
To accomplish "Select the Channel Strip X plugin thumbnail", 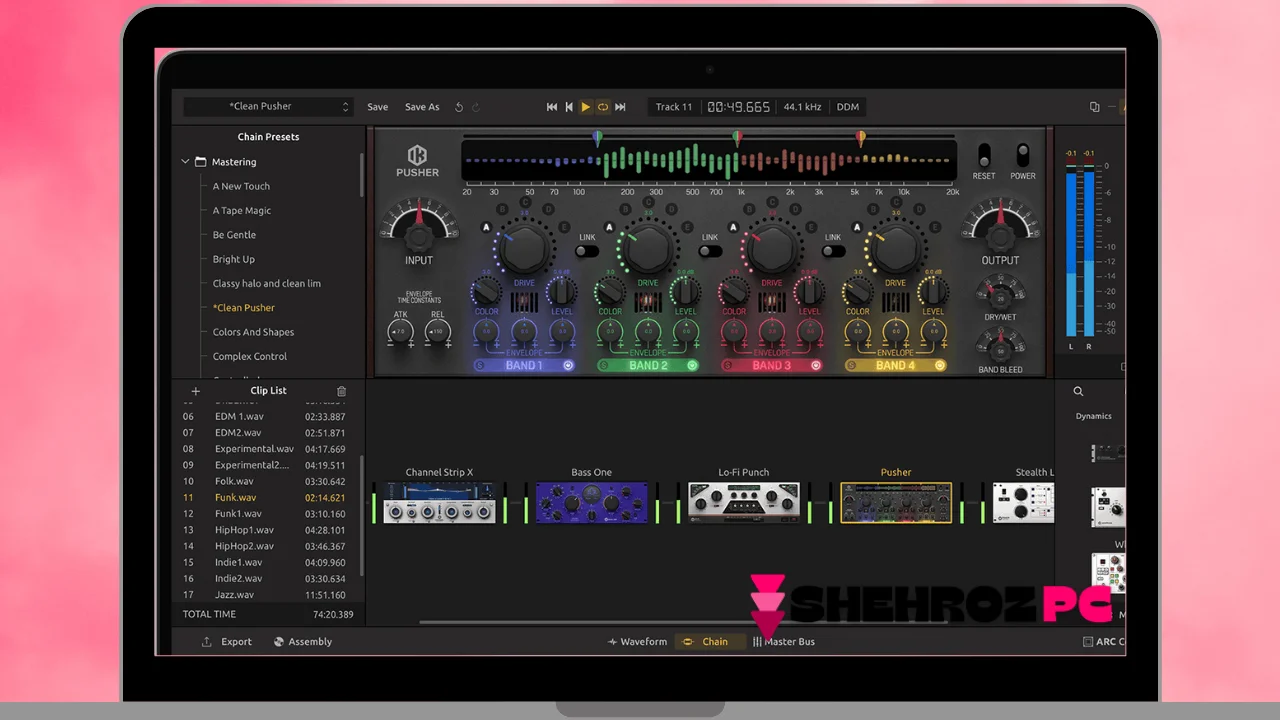I will (439, 503).
